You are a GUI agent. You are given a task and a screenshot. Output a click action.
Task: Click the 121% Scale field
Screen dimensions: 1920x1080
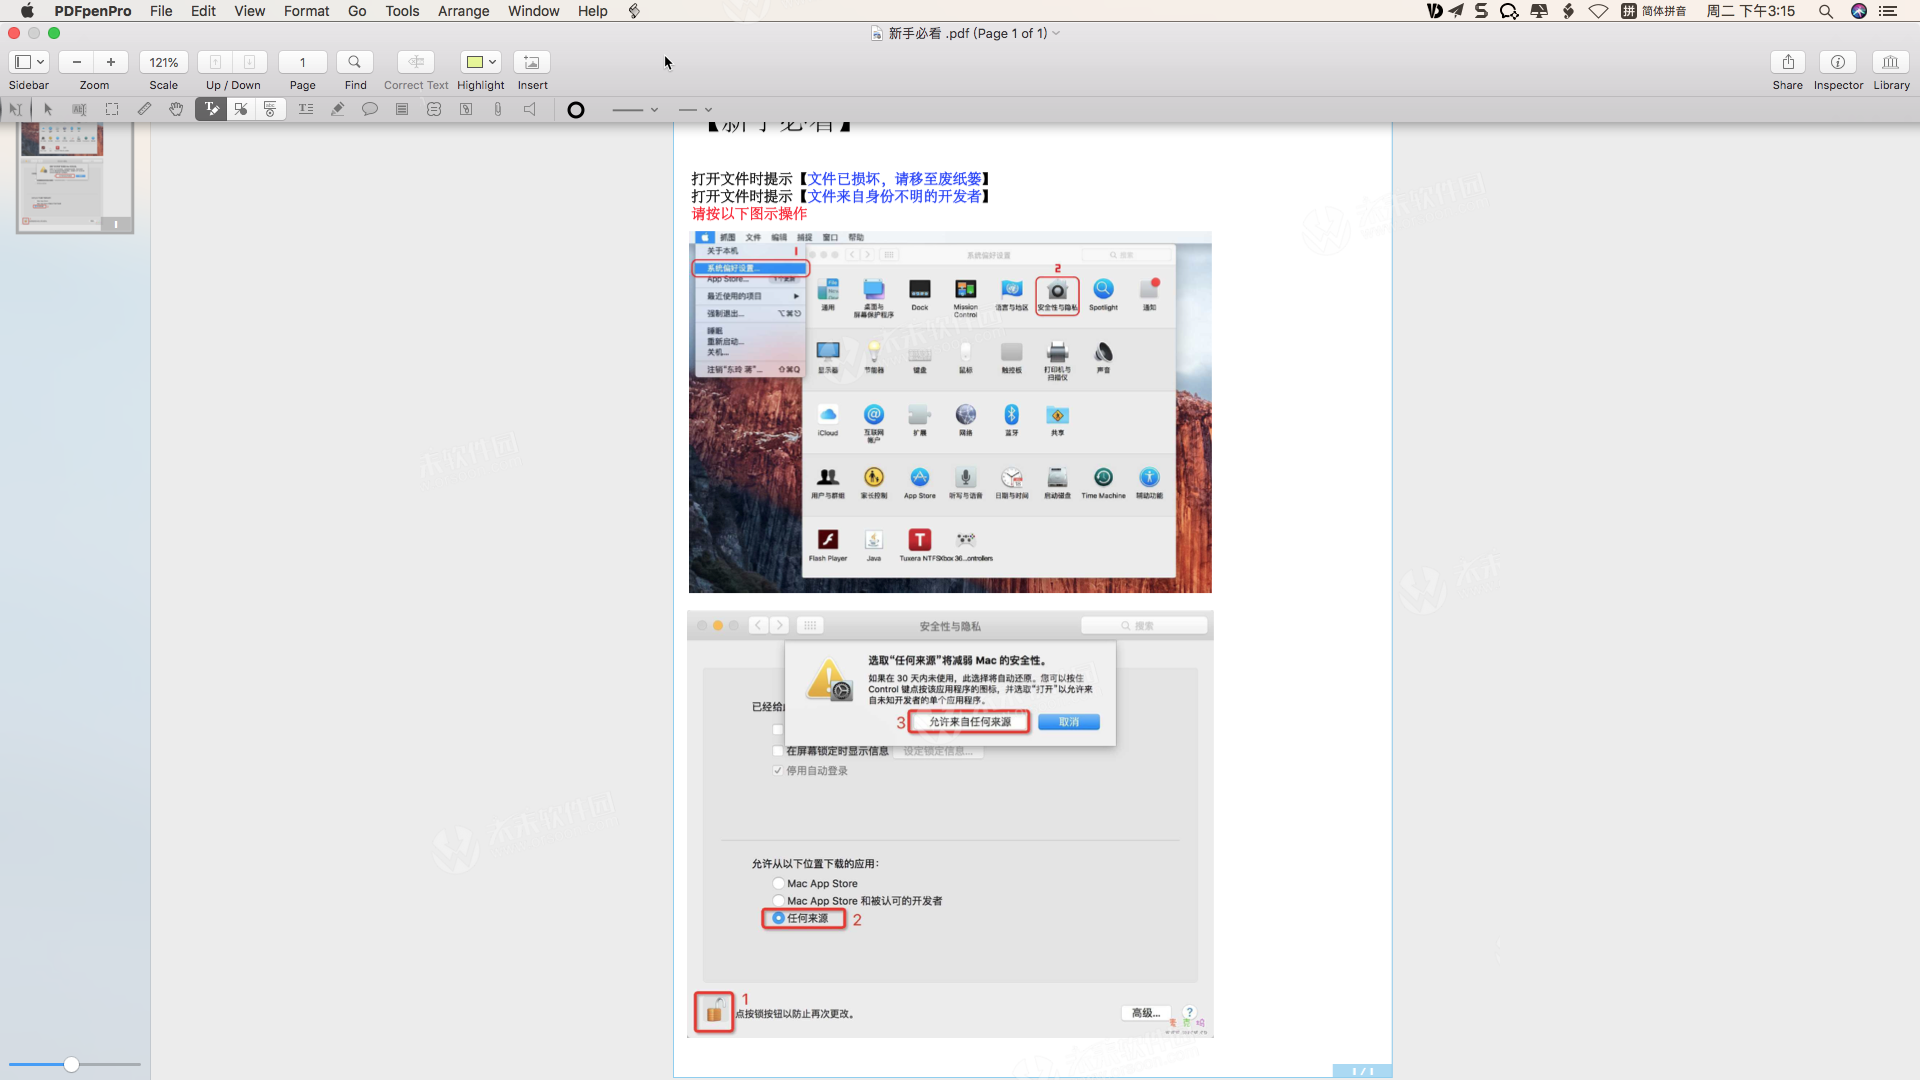pyautogui.click(x=164, y=62)
